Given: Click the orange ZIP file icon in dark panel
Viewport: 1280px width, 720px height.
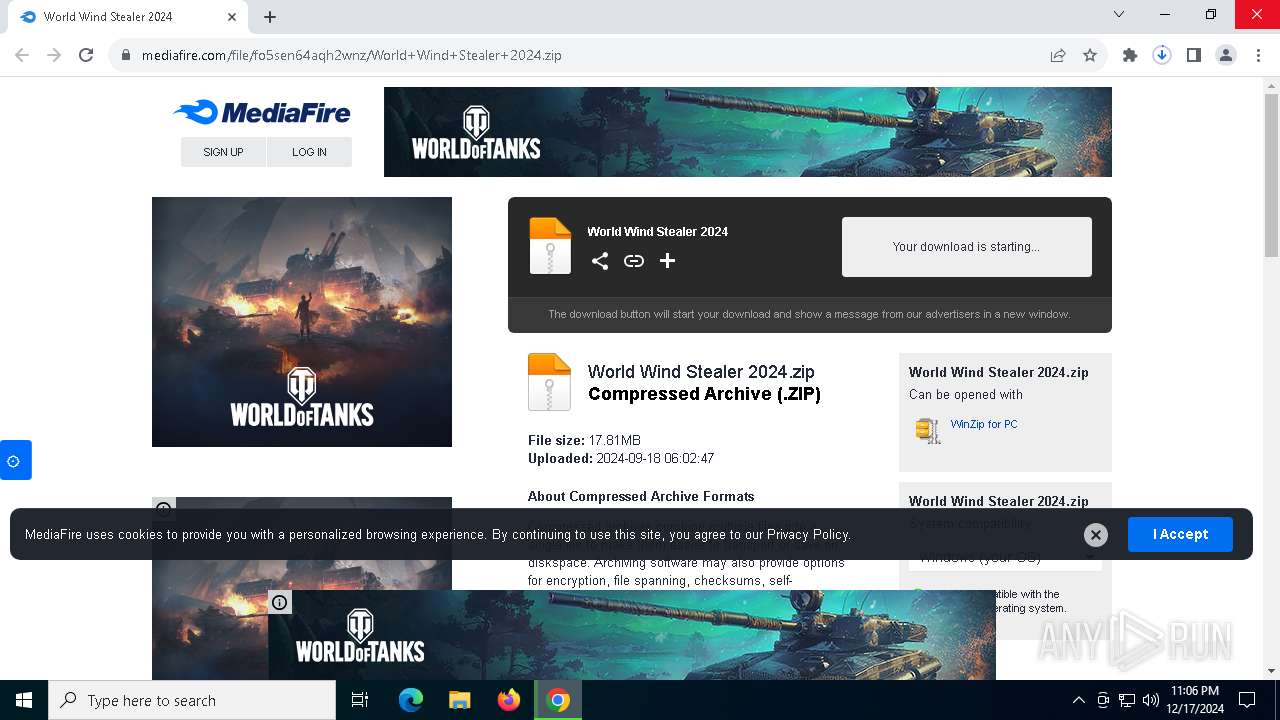Looking at the screenshot, I should tap(550, 245).
